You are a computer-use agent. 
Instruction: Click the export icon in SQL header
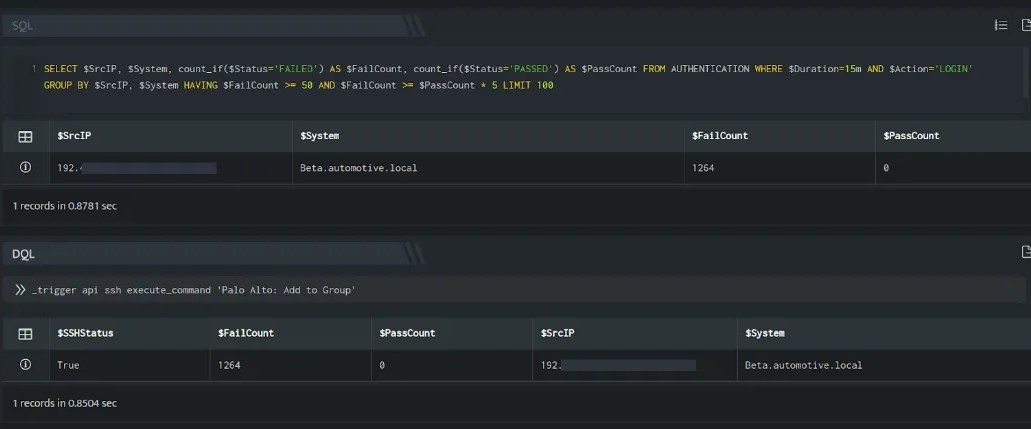tap(1026, 25)
